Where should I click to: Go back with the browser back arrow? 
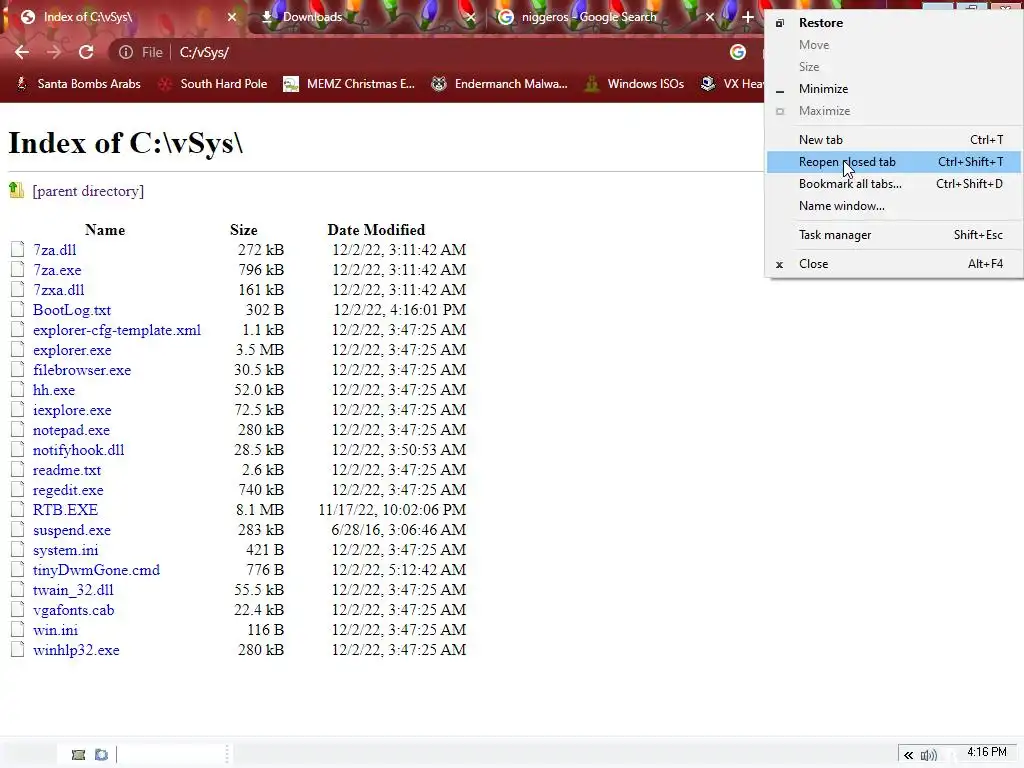tap(22, 52)
